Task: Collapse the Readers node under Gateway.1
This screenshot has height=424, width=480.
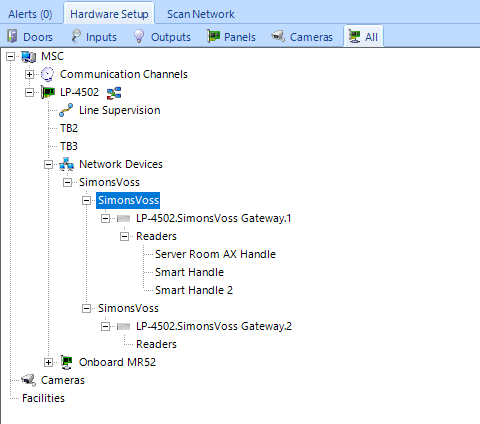Action: pos(124,236)
